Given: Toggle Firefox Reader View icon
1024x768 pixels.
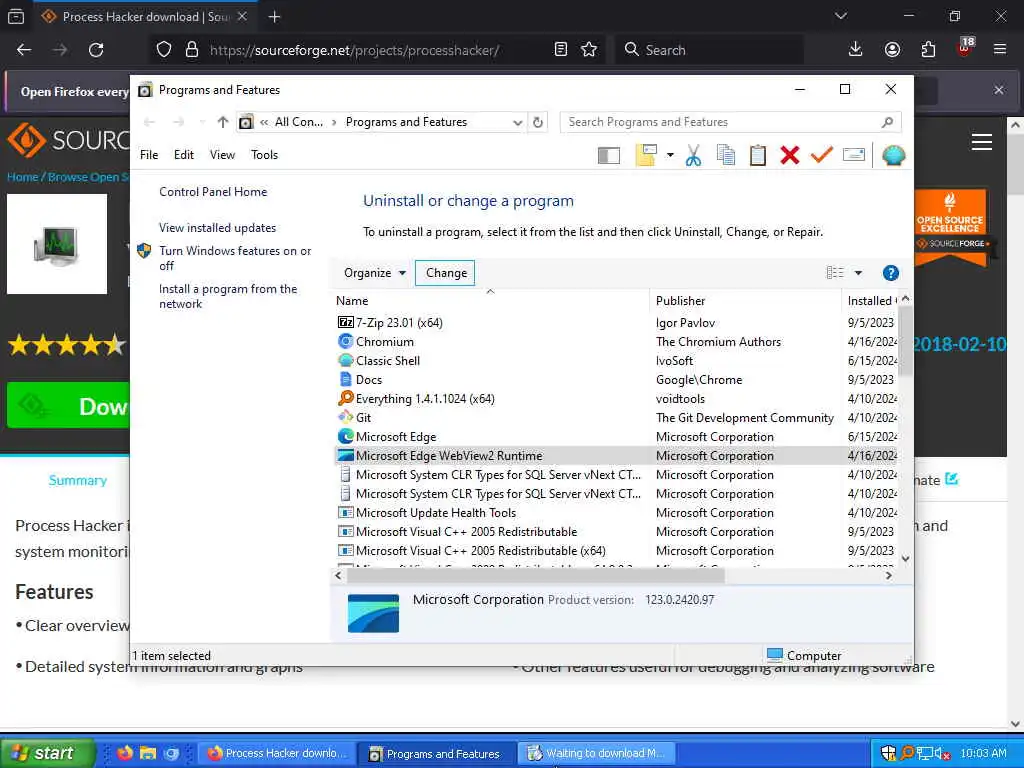Looking at the screenshot, I should point(560,50).
